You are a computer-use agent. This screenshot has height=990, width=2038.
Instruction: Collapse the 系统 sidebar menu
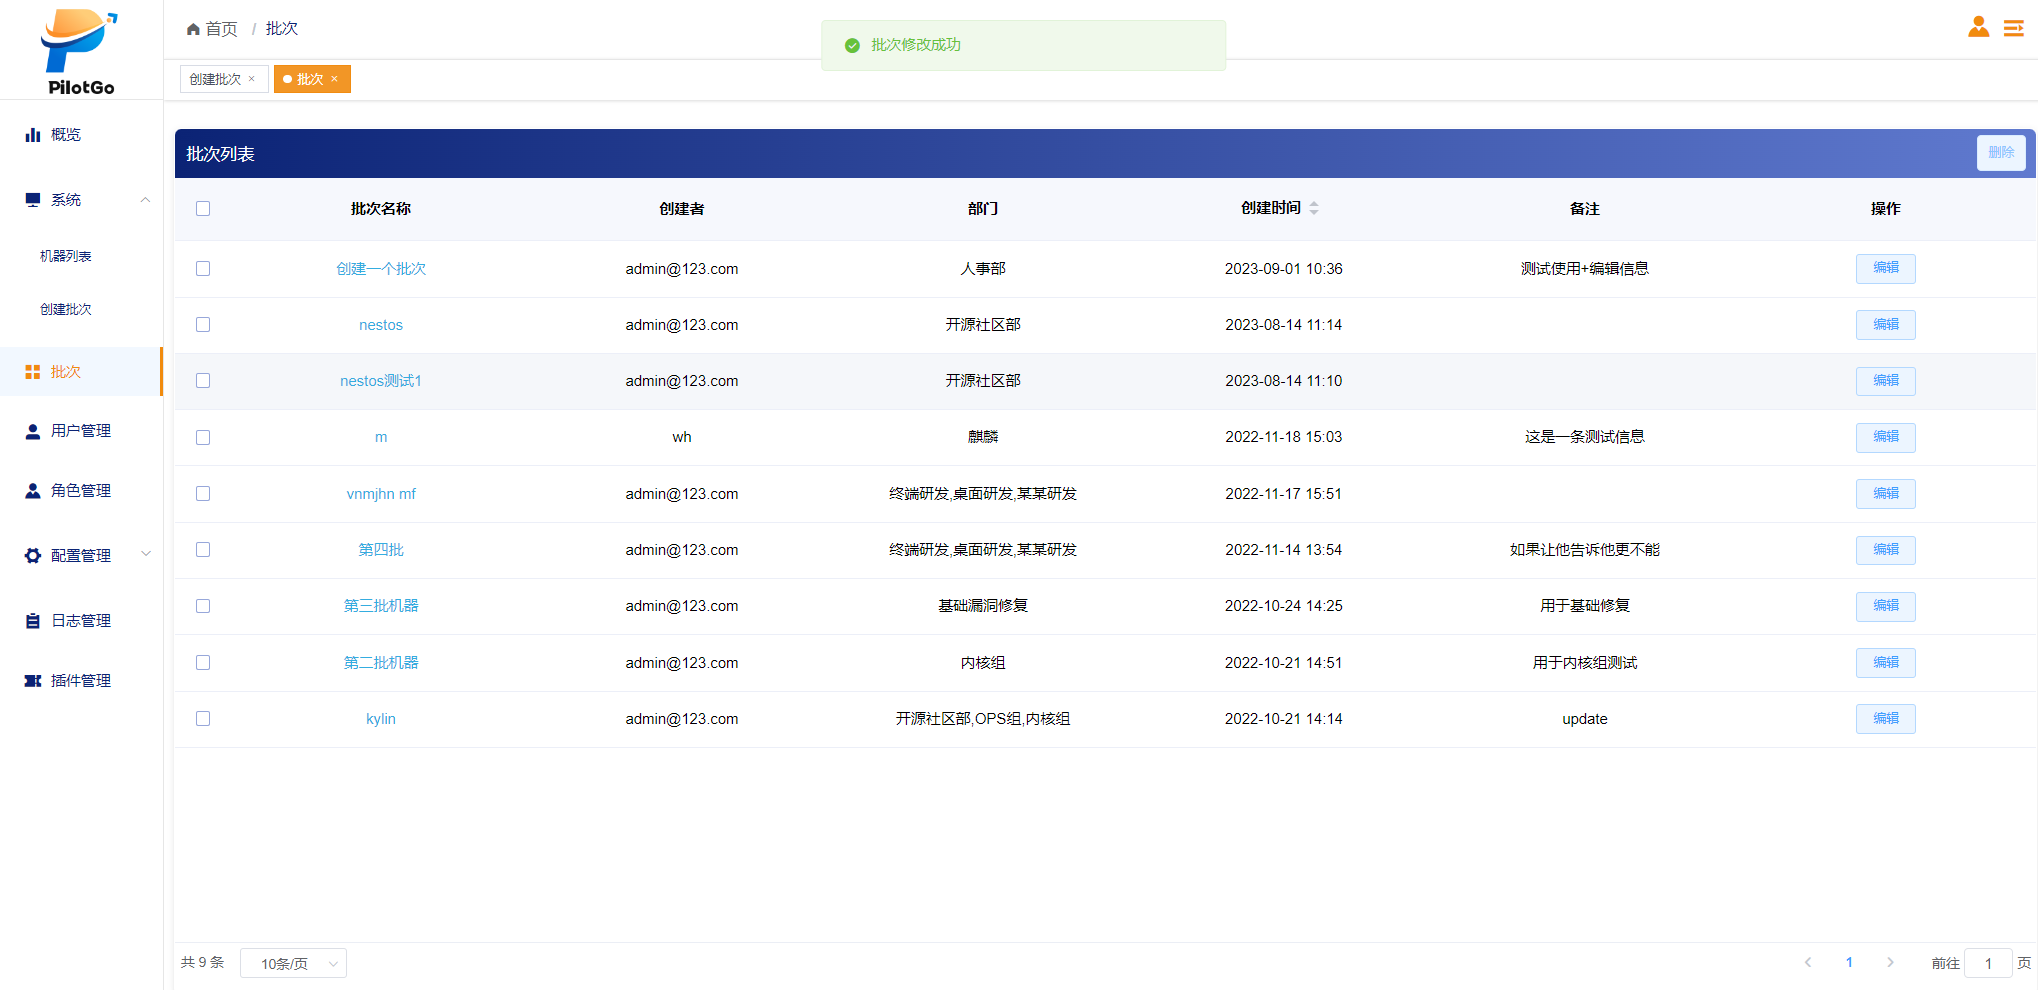(145, 200)
